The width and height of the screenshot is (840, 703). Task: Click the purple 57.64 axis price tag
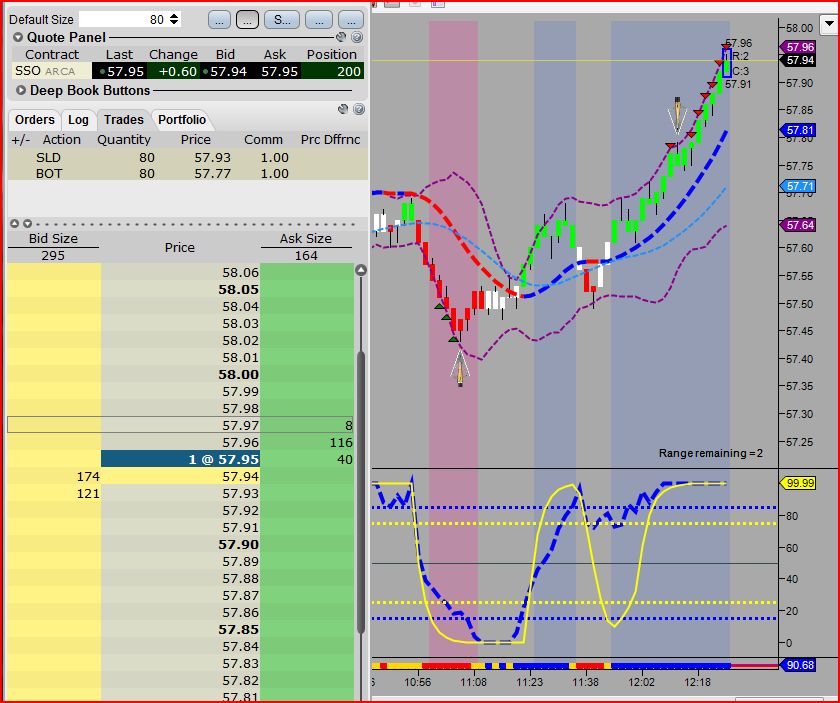pos(798,225)
